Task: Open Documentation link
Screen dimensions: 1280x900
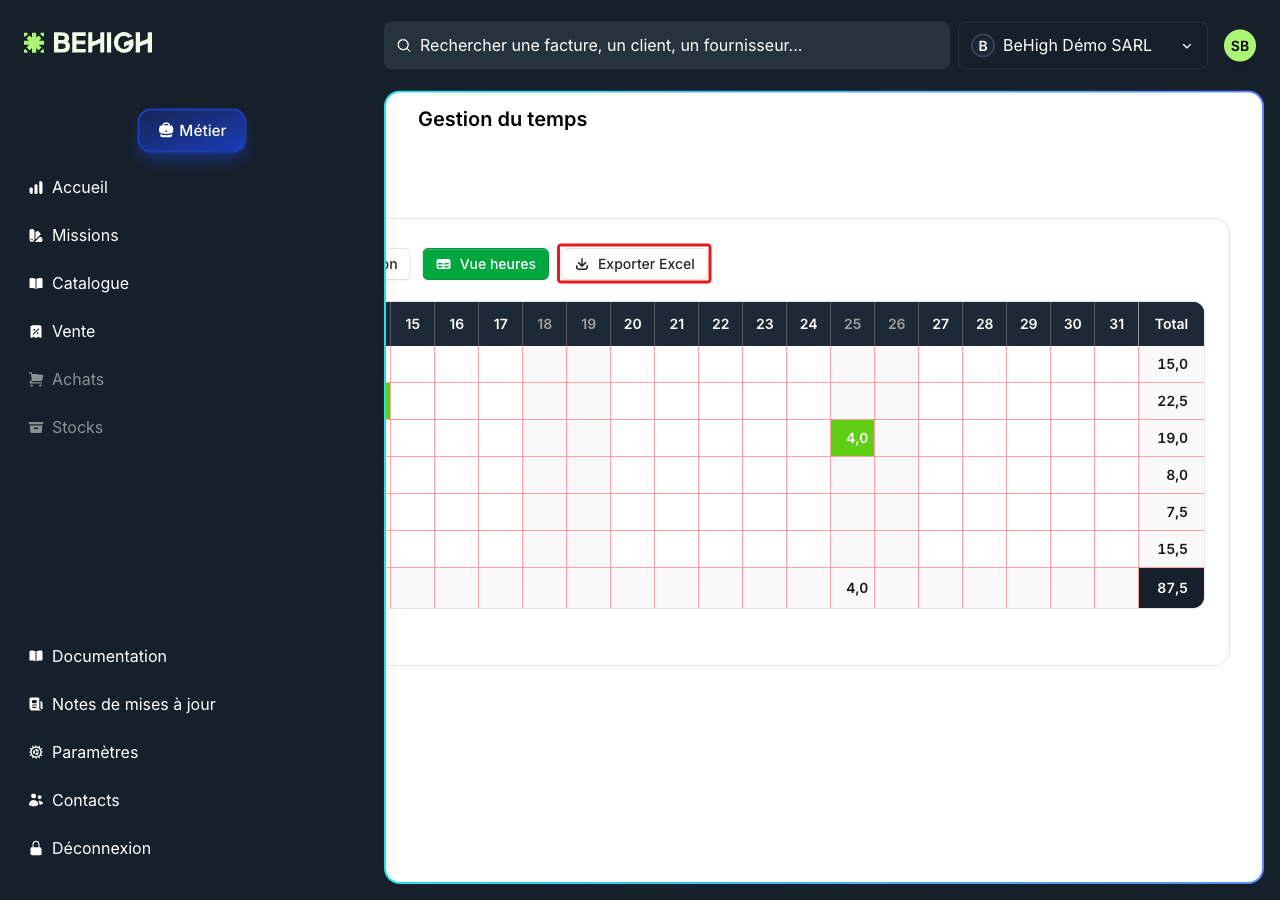Action: [x=109, y=656]
